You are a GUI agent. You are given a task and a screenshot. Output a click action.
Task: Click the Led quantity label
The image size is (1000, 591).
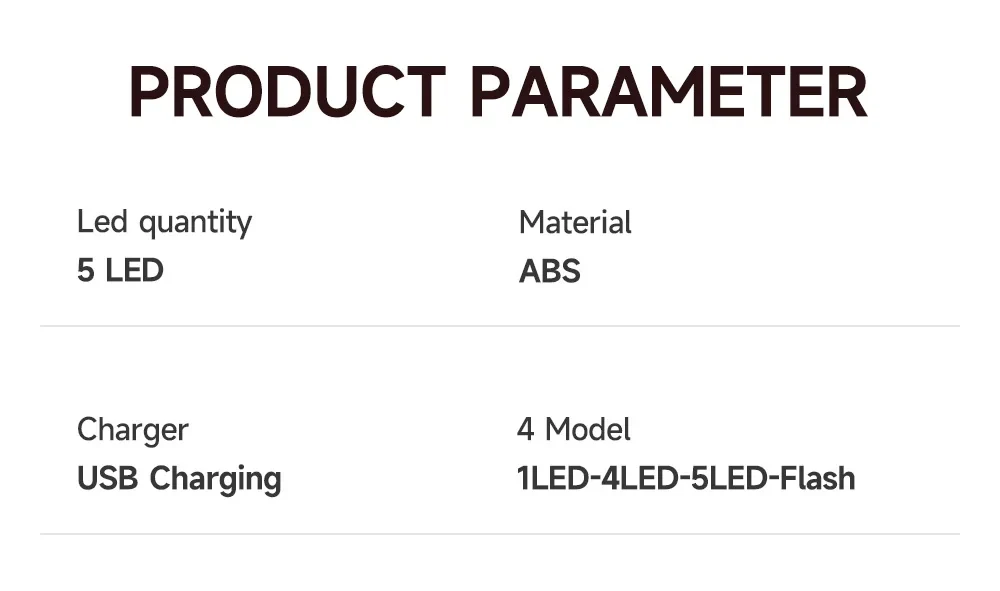pos(165,223)
